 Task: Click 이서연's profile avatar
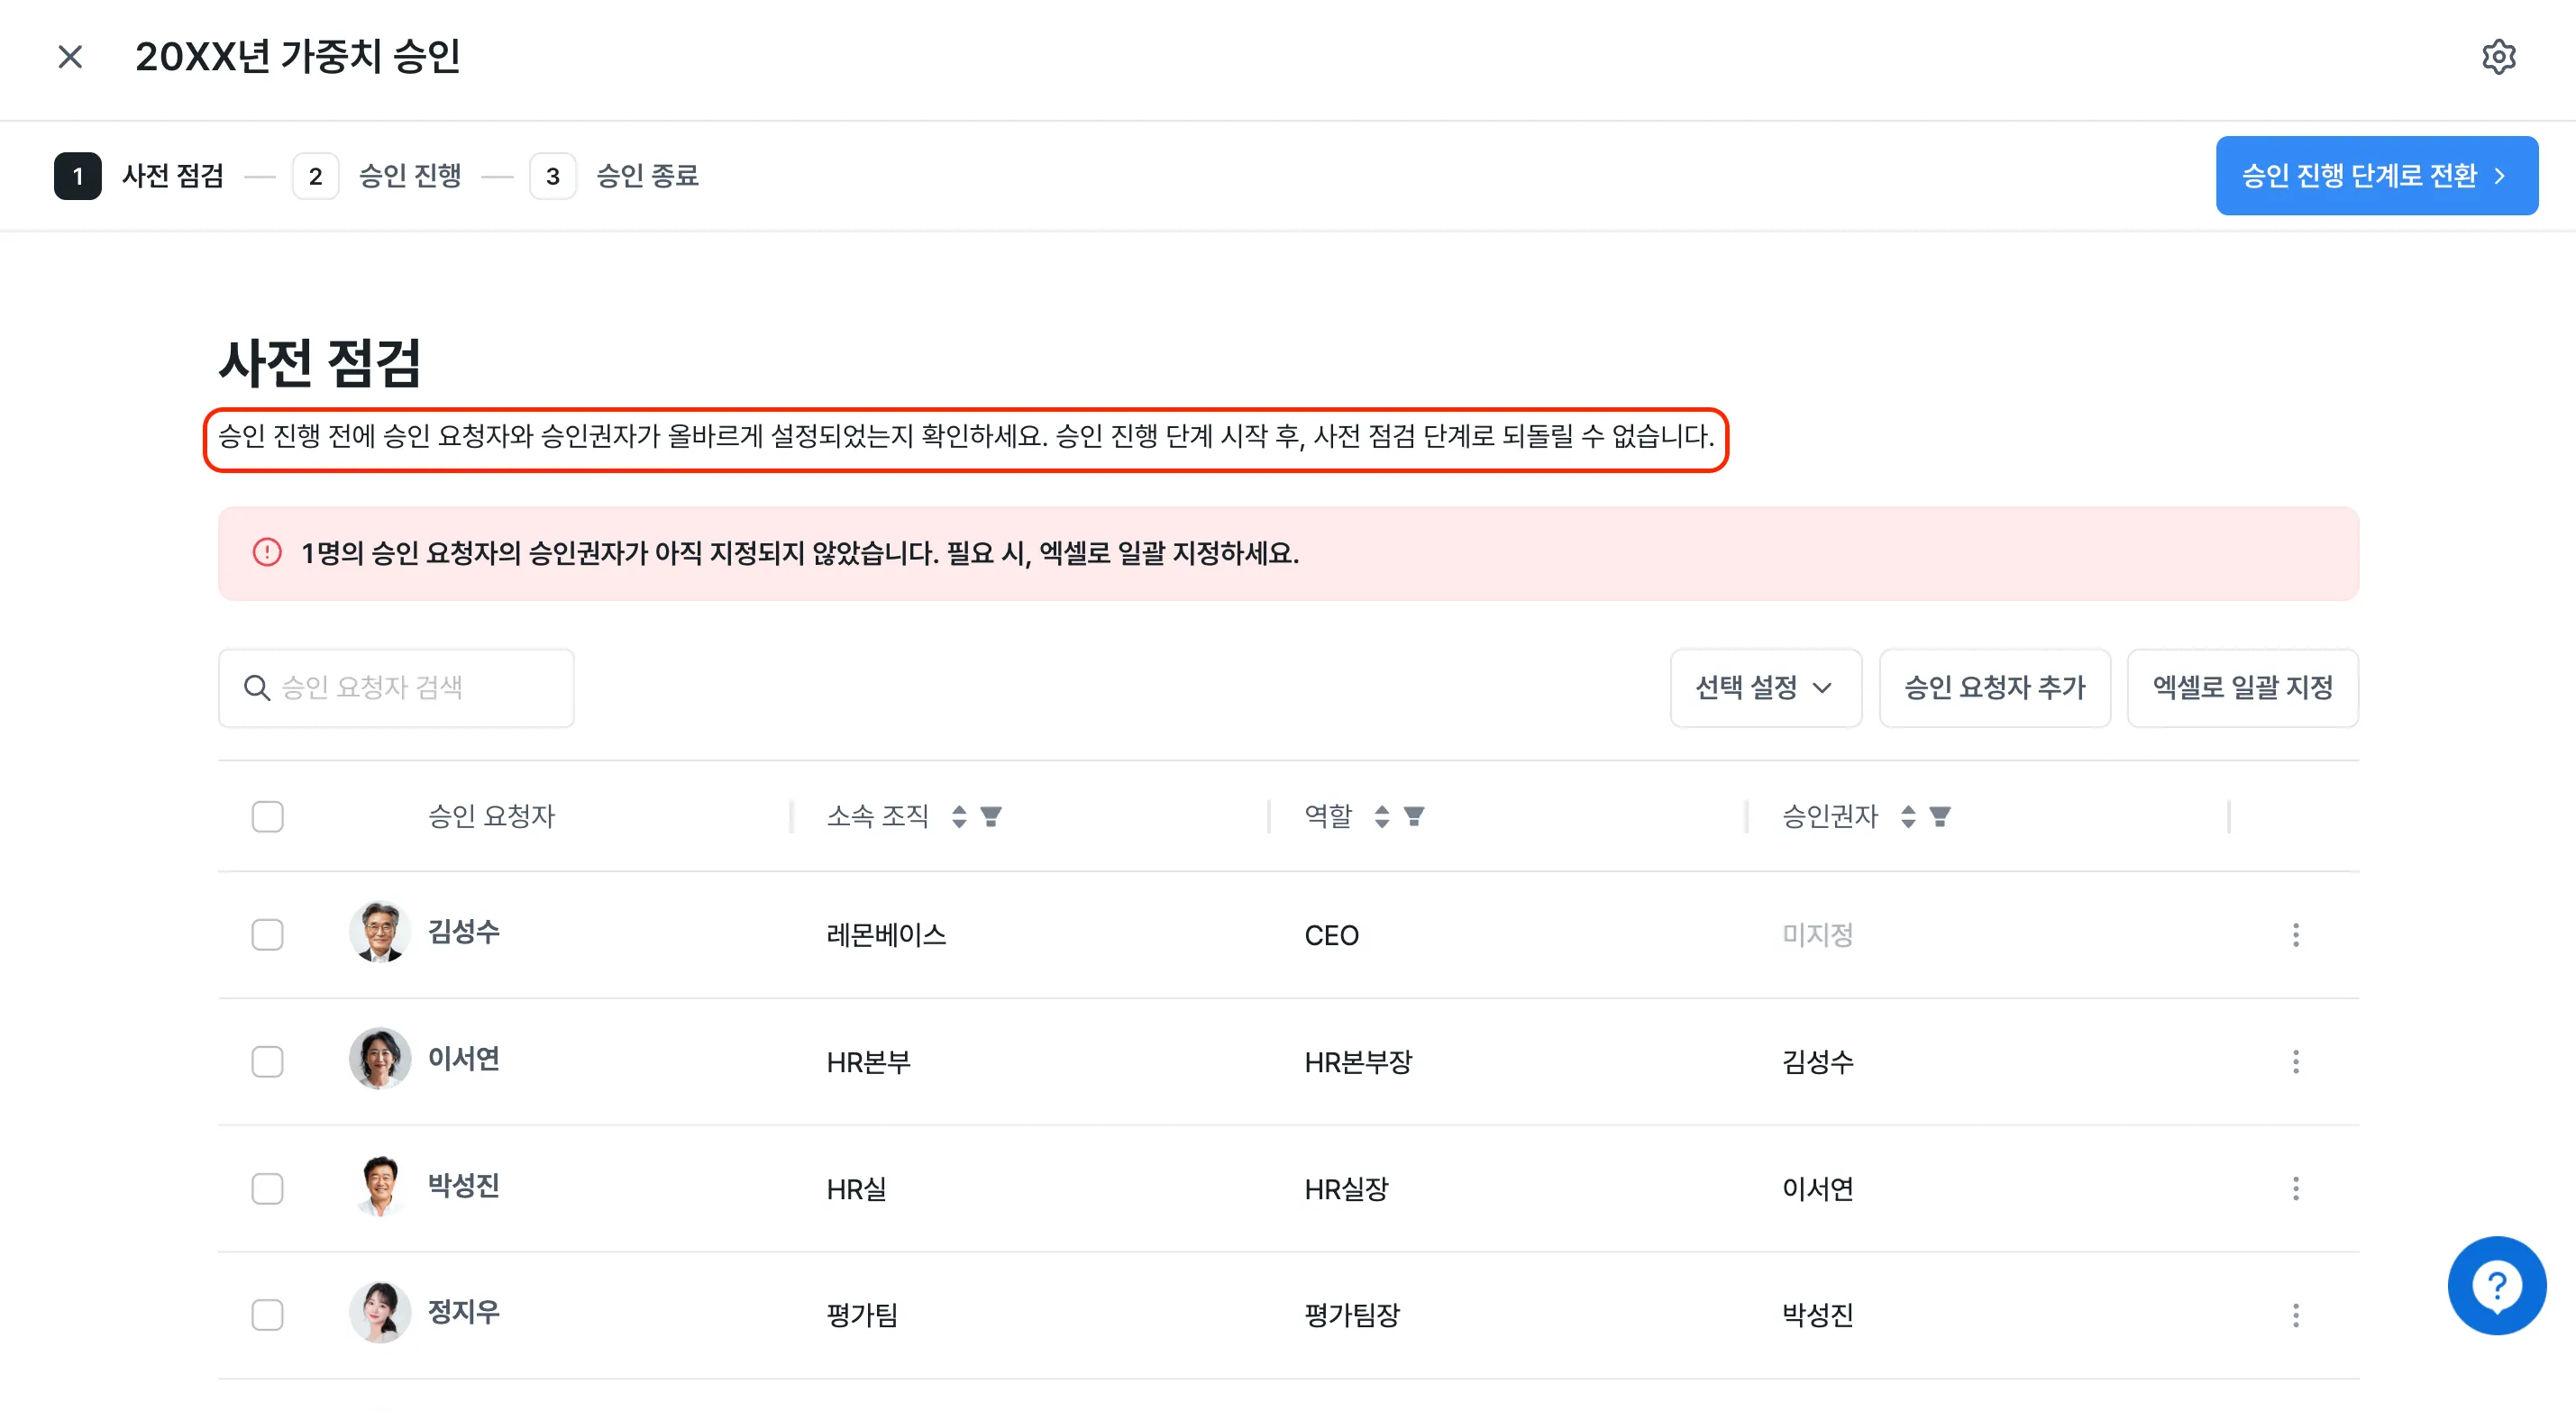pos(380,1059)
